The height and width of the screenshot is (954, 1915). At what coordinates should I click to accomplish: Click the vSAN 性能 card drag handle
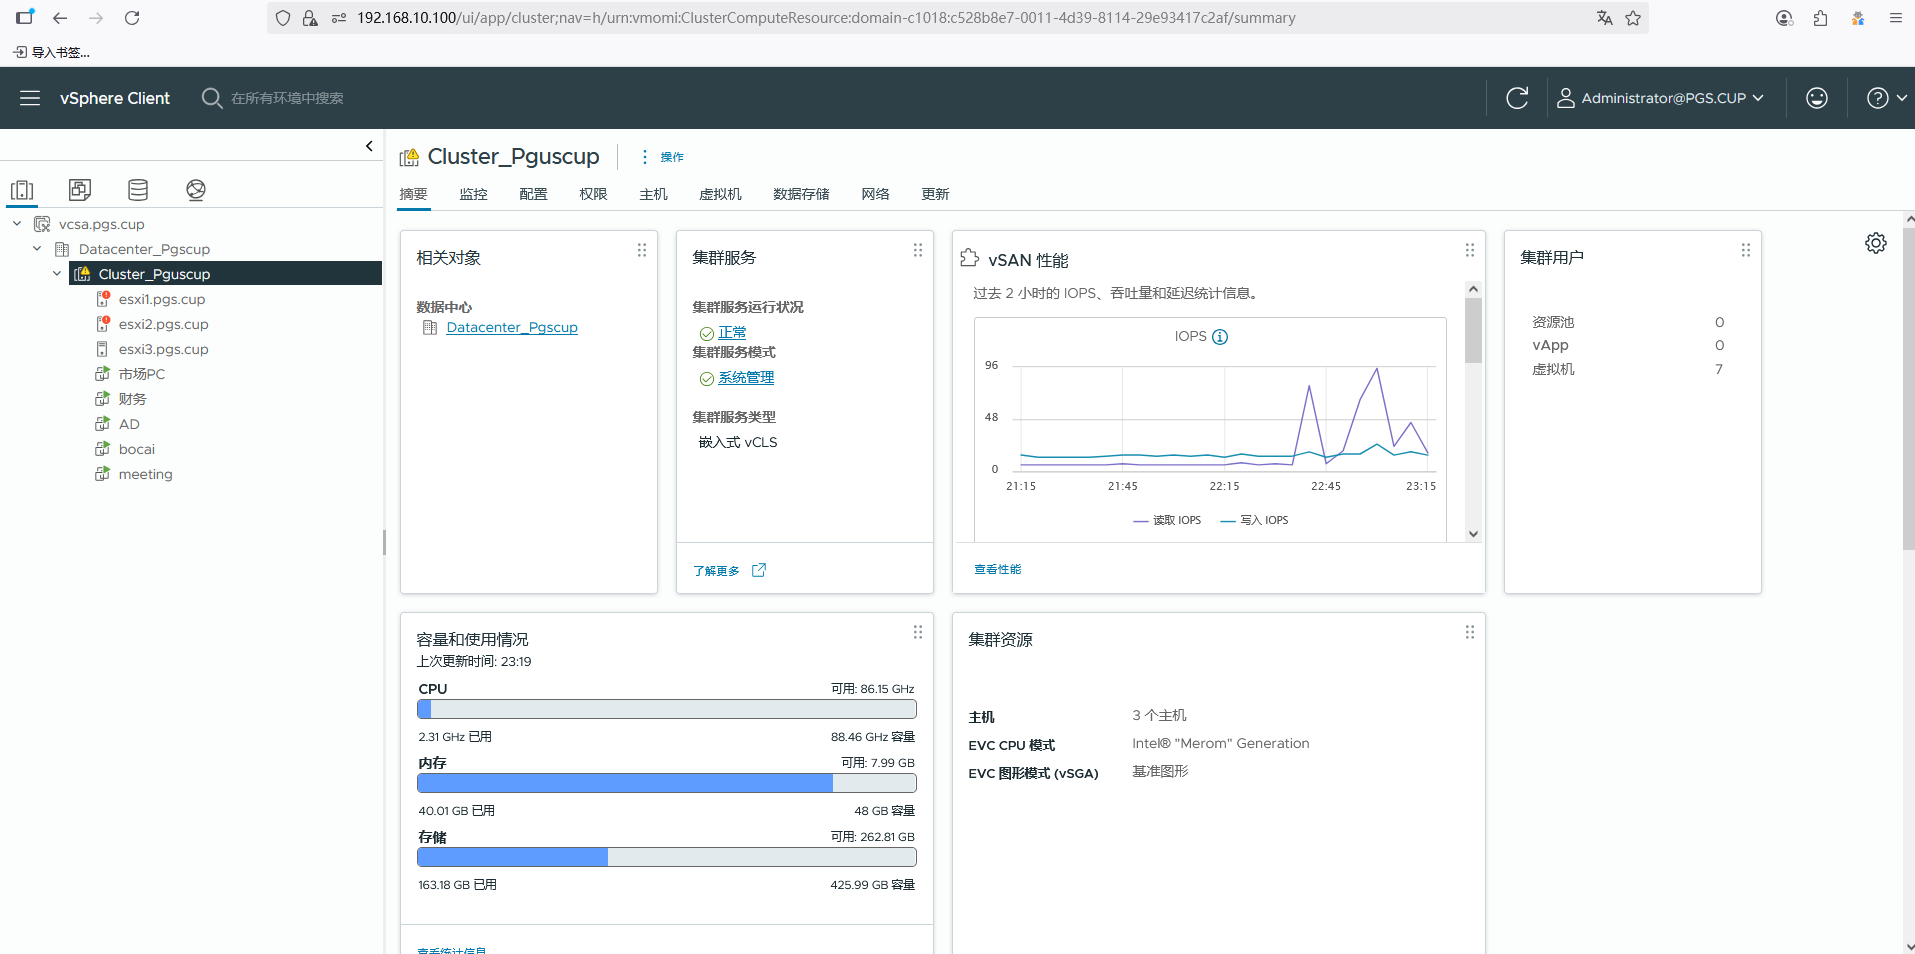[x=1470, y=250]
